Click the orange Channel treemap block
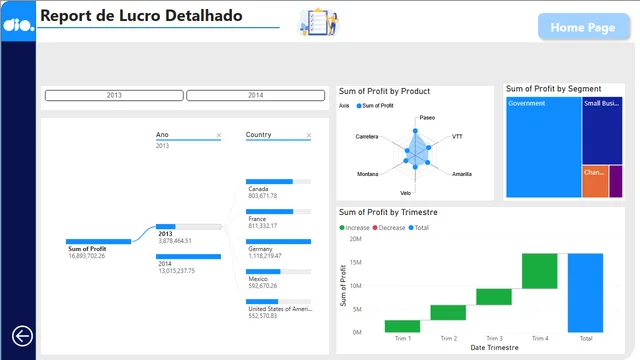This screenshot has width=640, height=360. 595,182
